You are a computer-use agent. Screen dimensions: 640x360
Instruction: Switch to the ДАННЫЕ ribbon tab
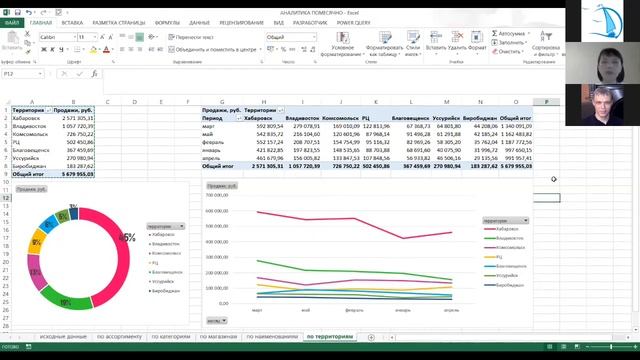200,23
